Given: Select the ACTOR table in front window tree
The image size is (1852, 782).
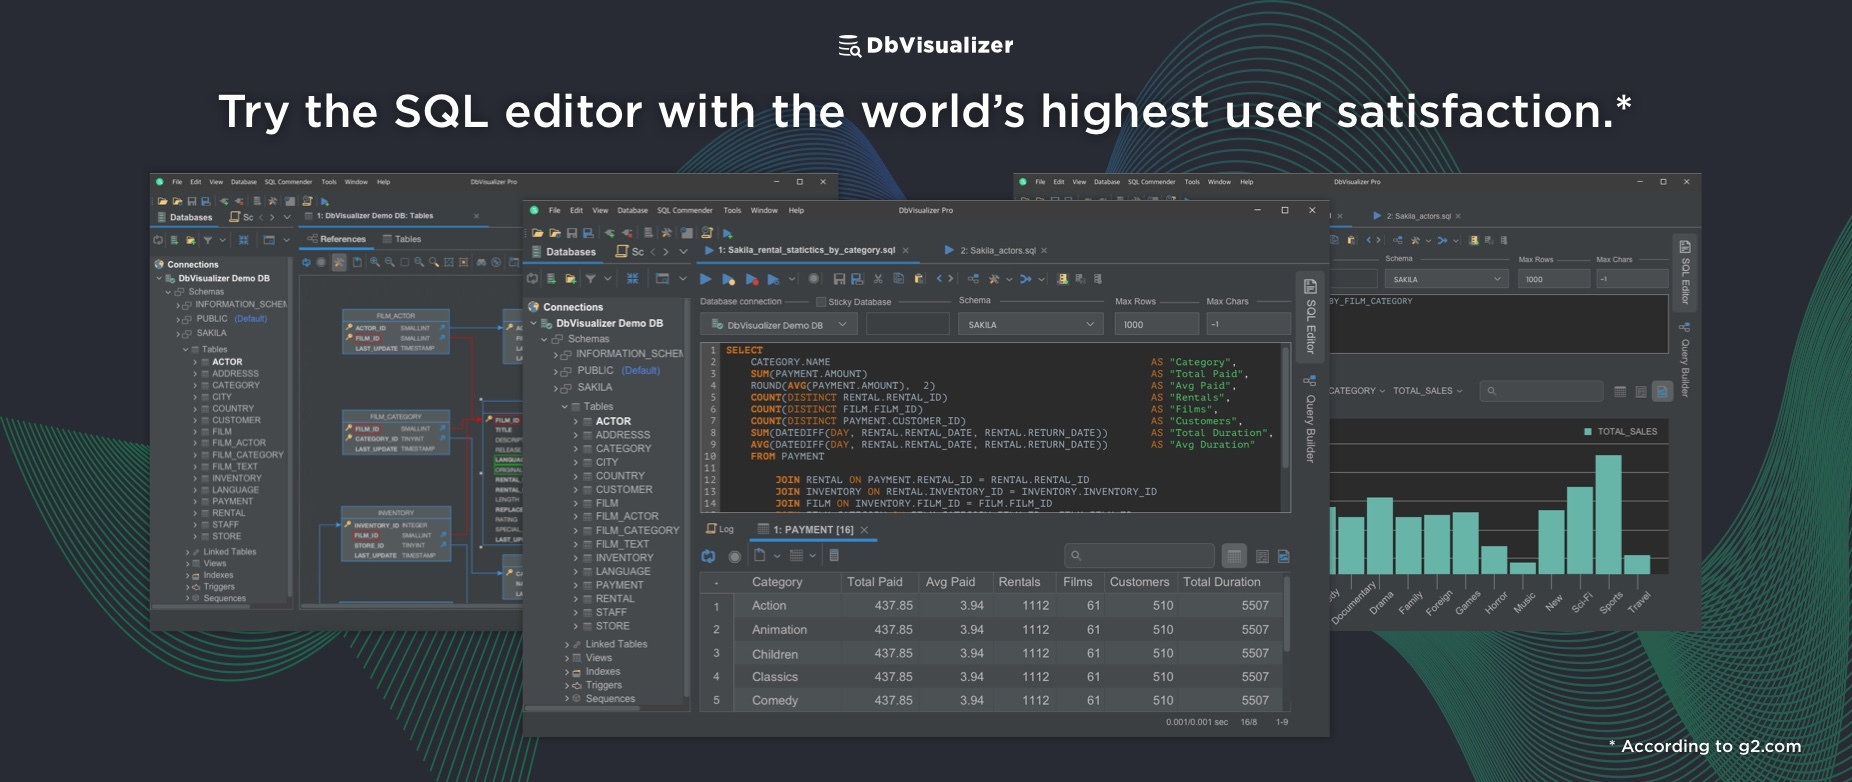Looking at the screenshot, I should tap(613, 421).
